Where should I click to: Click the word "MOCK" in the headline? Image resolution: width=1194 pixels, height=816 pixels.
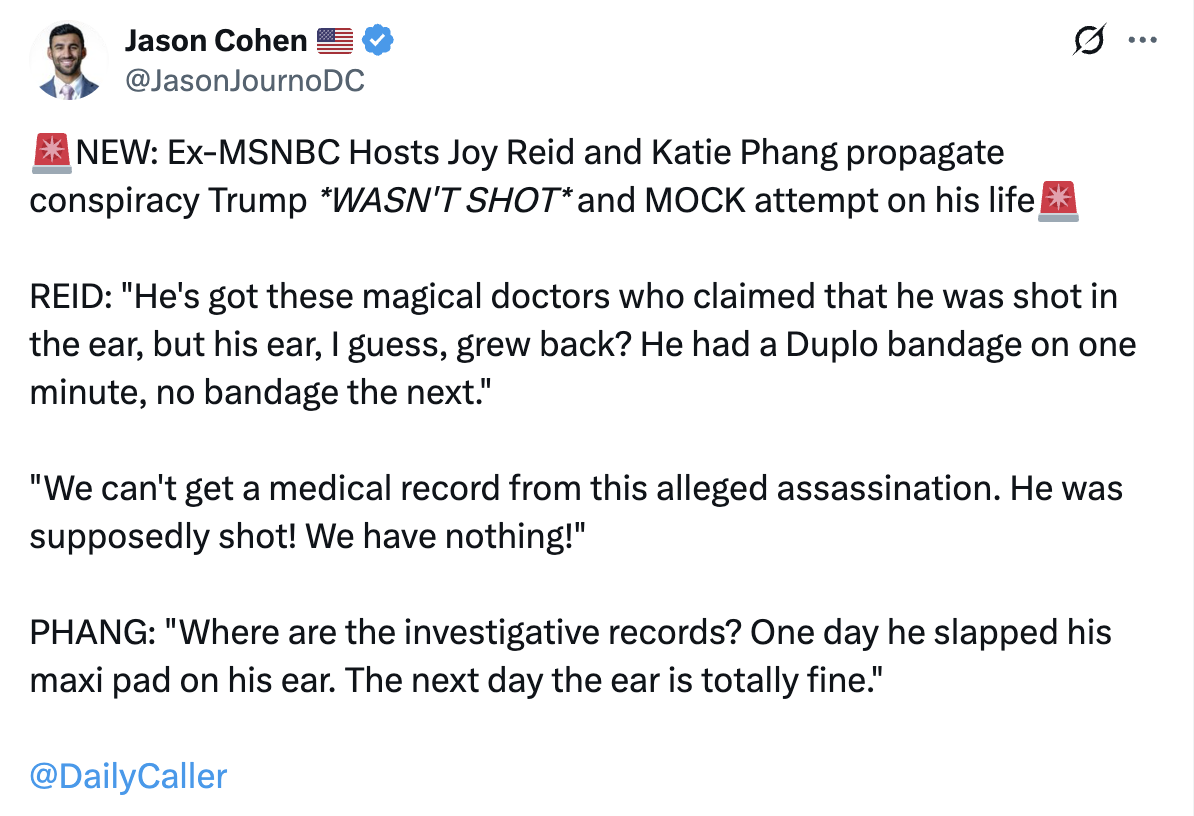(694, 200)
